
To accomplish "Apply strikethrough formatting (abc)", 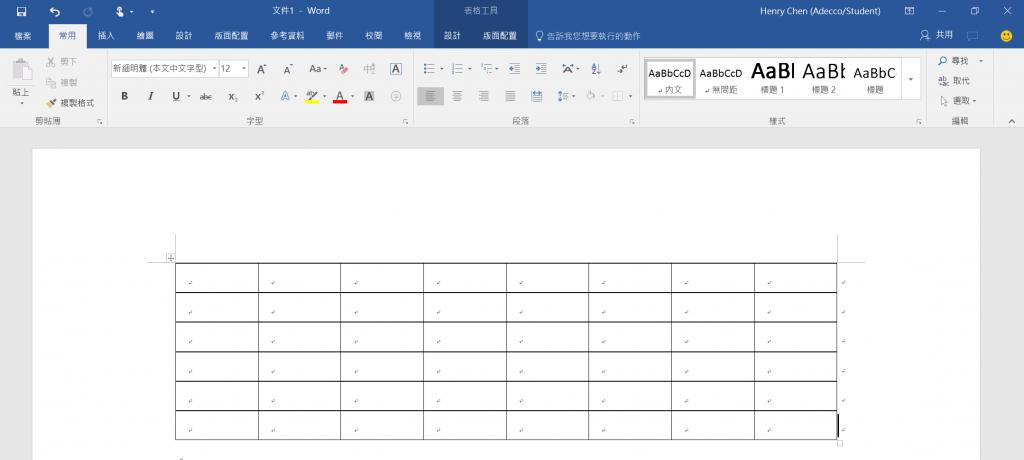I will coord(206,96).
